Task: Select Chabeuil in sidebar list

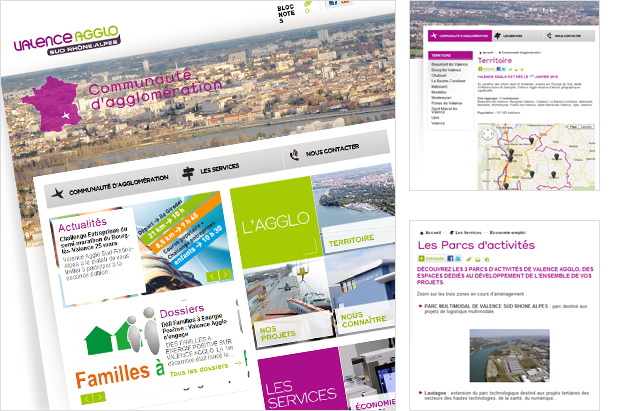Action: (x=438, y=75)
